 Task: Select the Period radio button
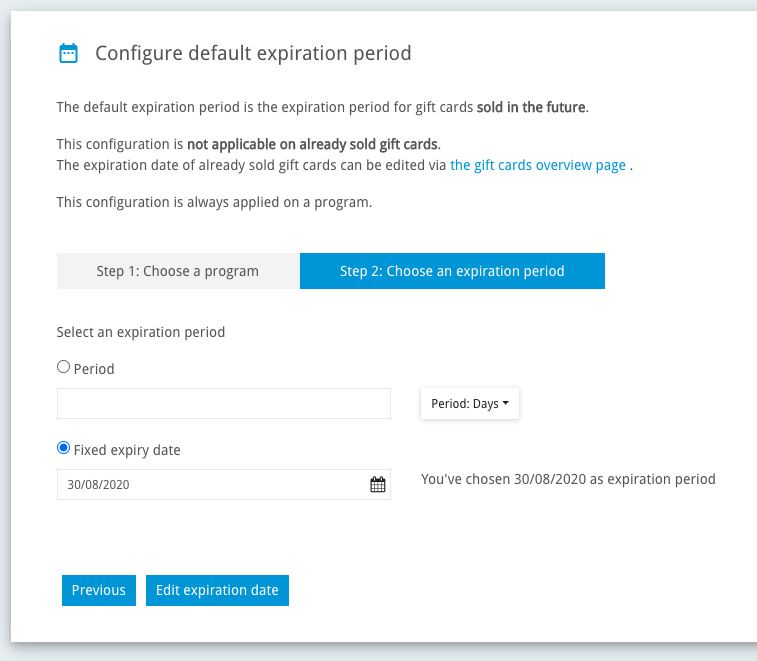point(63,367)
